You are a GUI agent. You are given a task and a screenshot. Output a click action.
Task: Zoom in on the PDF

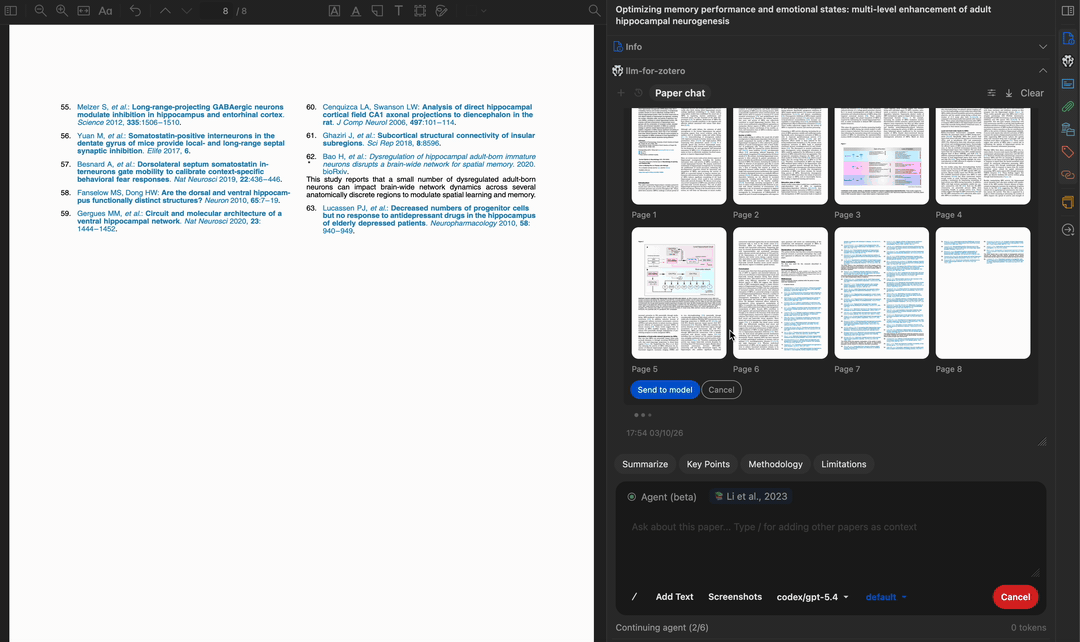62,11
